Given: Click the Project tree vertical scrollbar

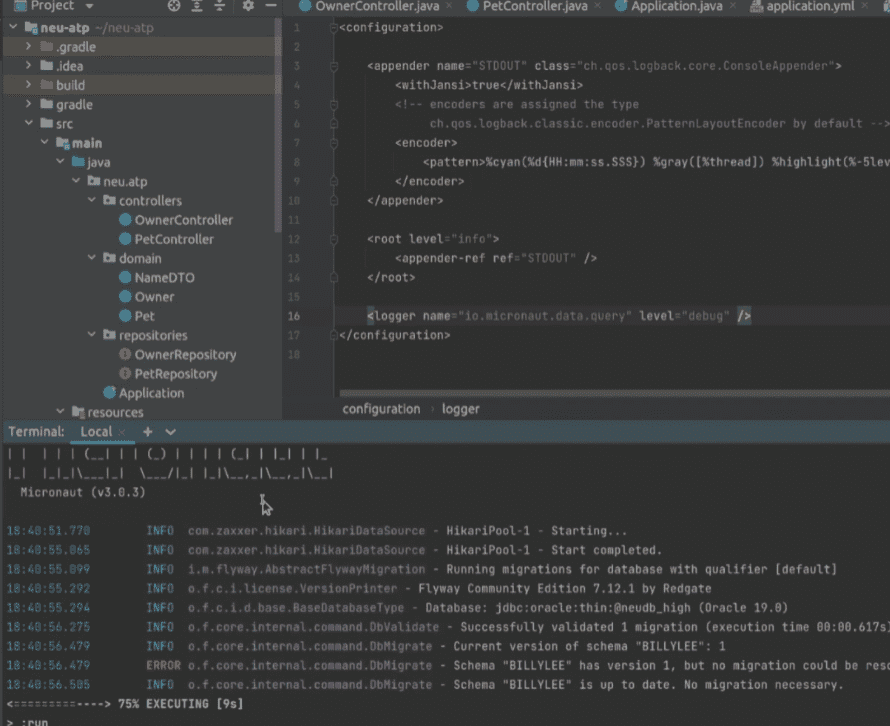Looking at the screenshot, I should coord(278,125).
